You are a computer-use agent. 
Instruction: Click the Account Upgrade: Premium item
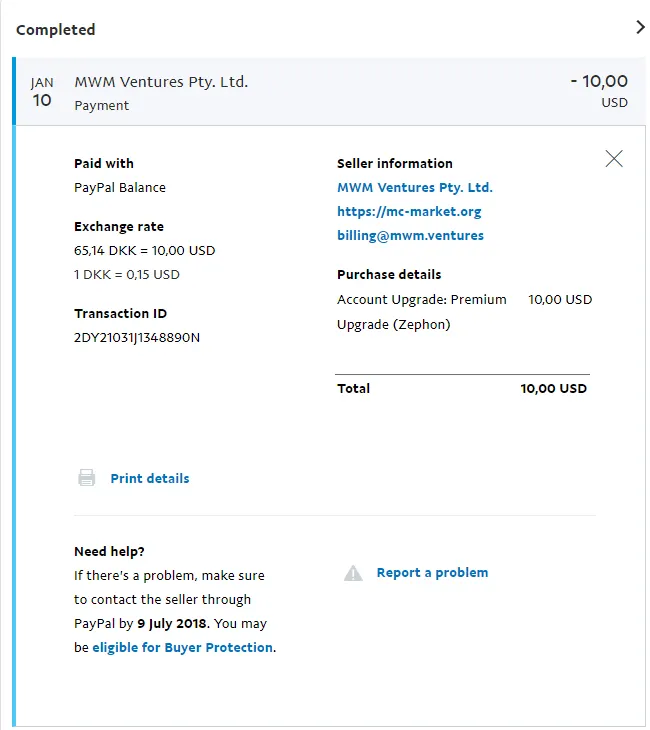point(421,312)
